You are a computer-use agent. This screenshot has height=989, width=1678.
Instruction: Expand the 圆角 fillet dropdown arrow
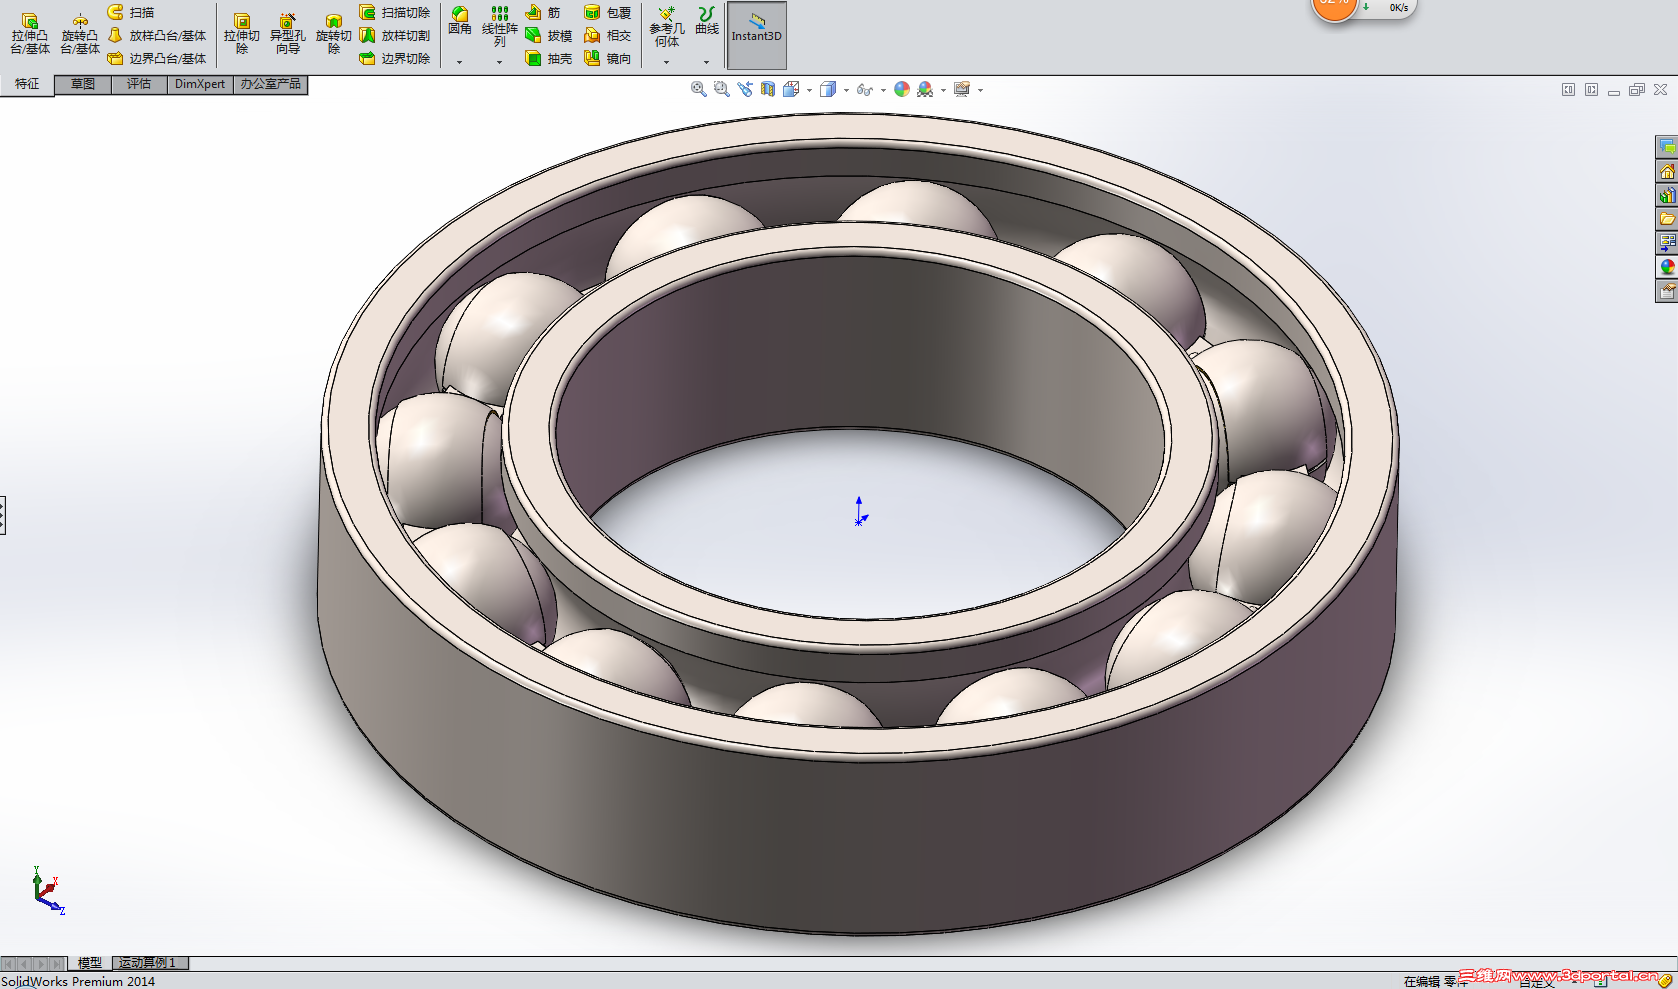point(460,62)
